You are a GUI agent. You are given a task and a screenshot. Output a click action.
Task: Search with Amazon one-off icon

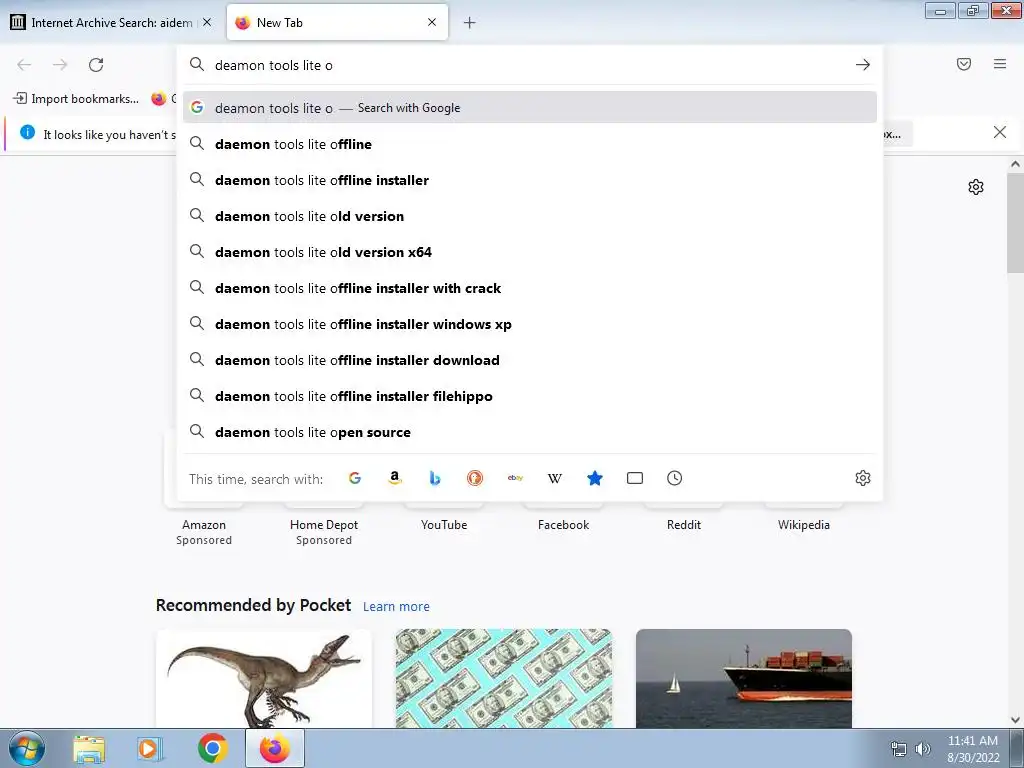tap(394, 478)
